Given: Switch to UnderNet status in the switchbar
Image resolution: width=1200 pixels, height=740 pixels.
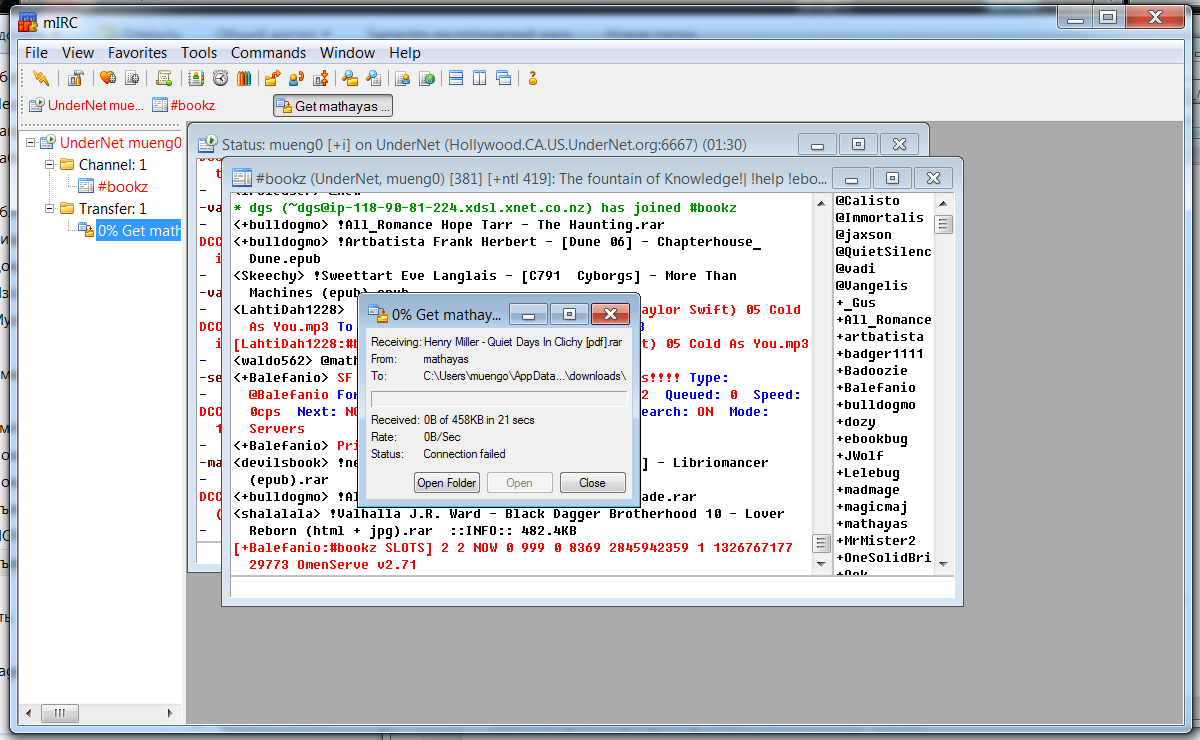Looking at the screenshot, I should tap(87, 105).
